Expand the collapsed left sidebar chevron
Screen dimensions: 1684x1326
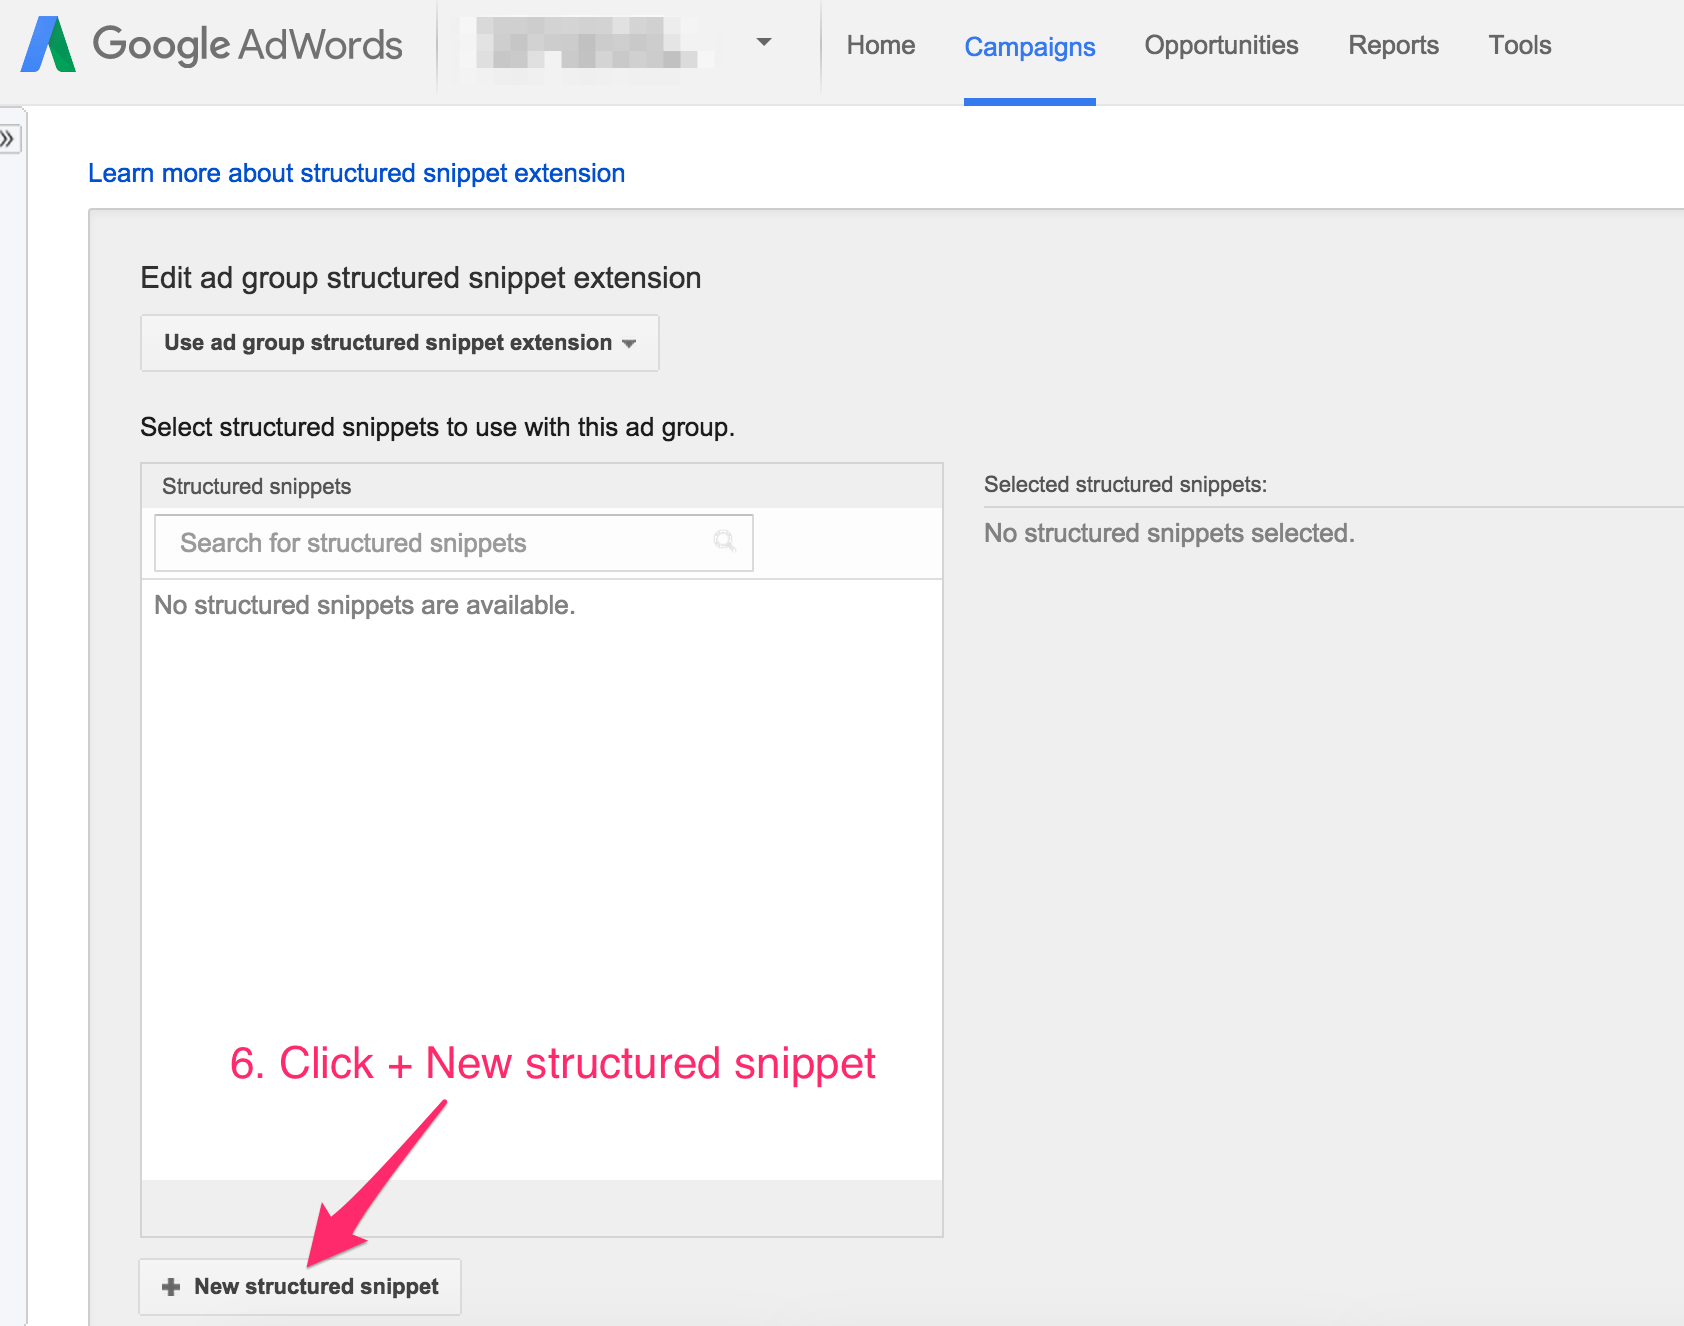coord(8,138)
